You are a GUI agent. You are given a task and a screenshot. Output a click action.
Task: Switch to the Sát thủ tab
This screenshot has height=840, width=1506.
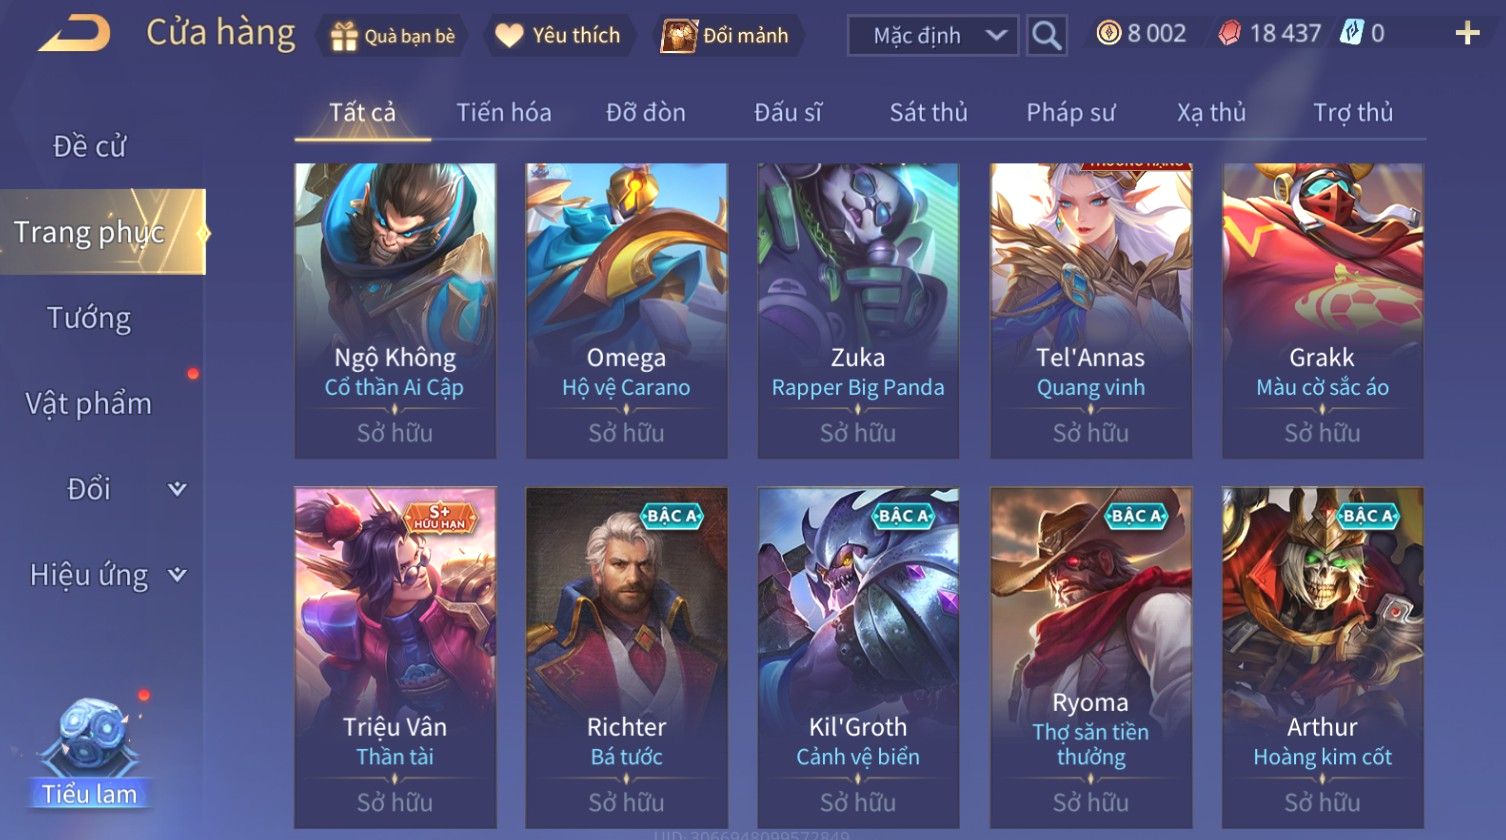click(929, 112)
